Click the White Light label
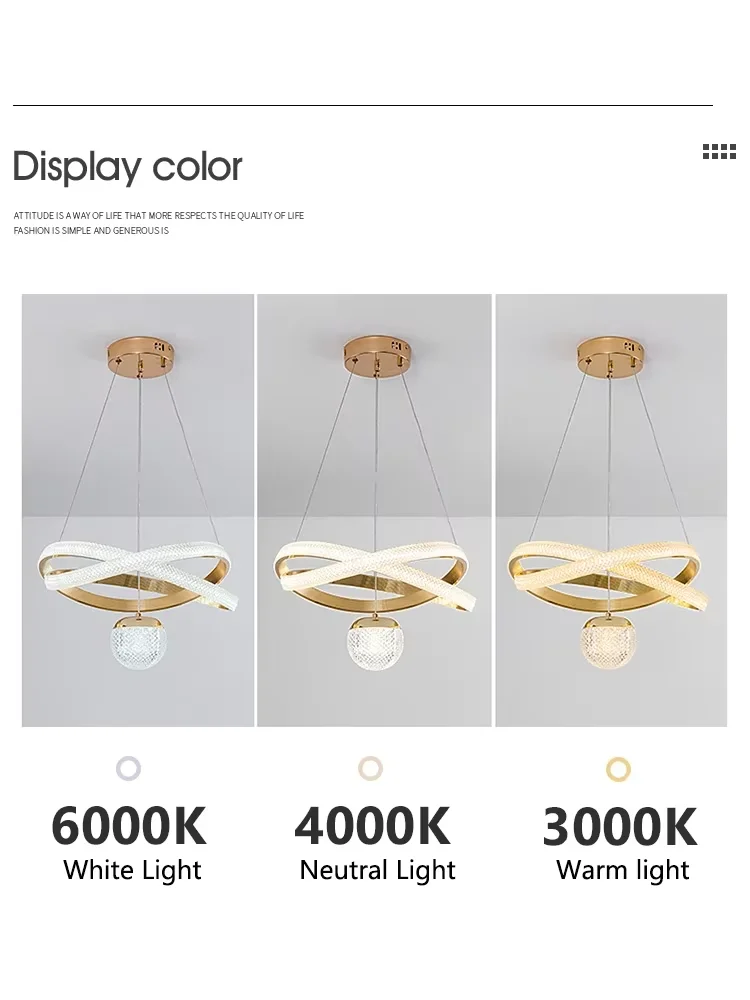 pos(132,871)
